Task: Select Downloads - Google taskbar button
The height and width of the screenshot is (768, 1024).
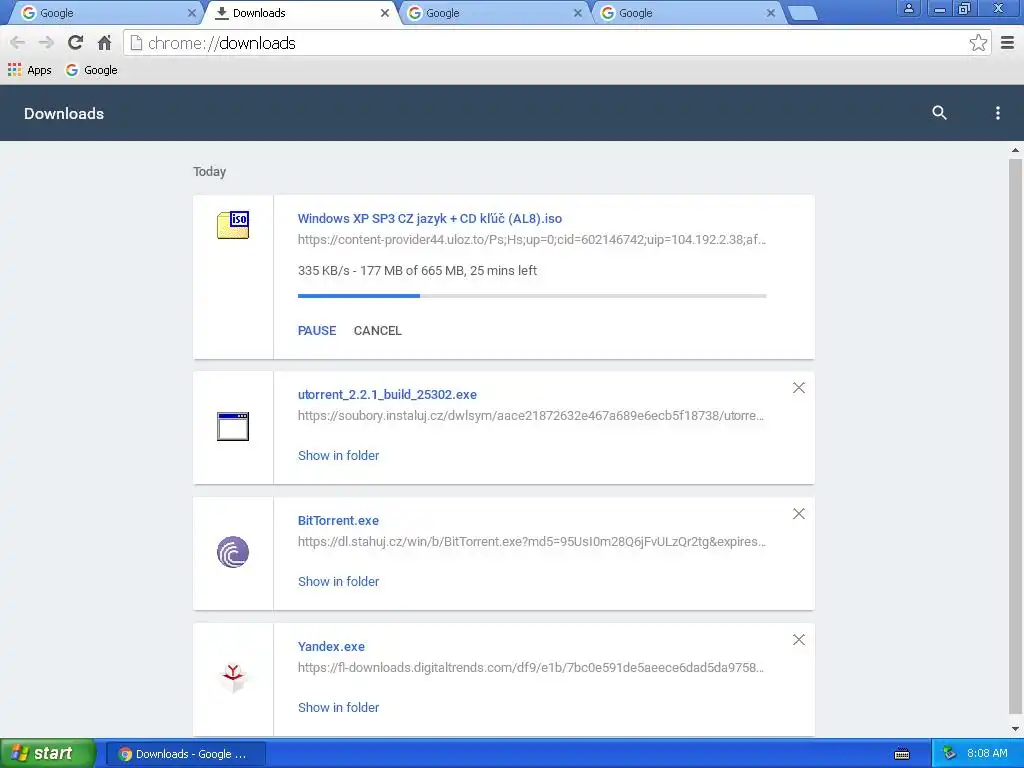Action: (x=185, y=754)
